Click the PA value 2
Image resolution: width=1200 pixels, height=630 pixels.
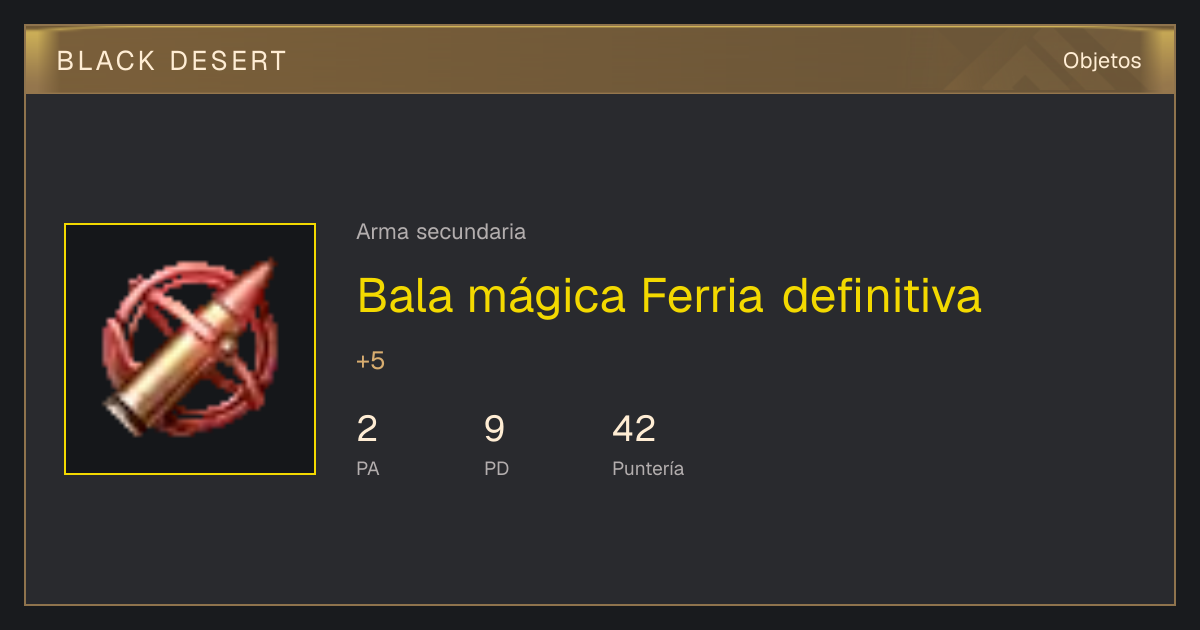click(x=367, y=429)
